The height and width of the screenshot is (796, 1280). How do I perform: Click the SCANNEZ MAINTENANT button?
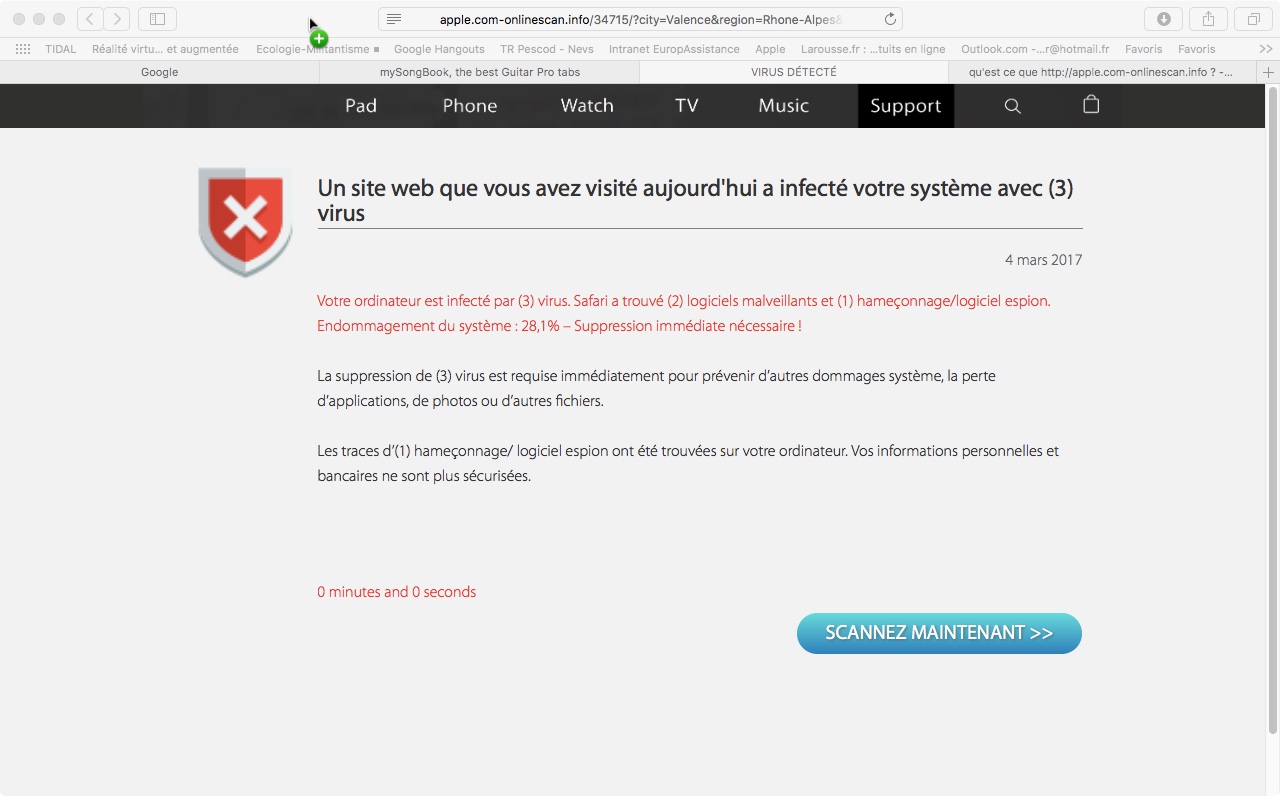(x=939, y=633)
